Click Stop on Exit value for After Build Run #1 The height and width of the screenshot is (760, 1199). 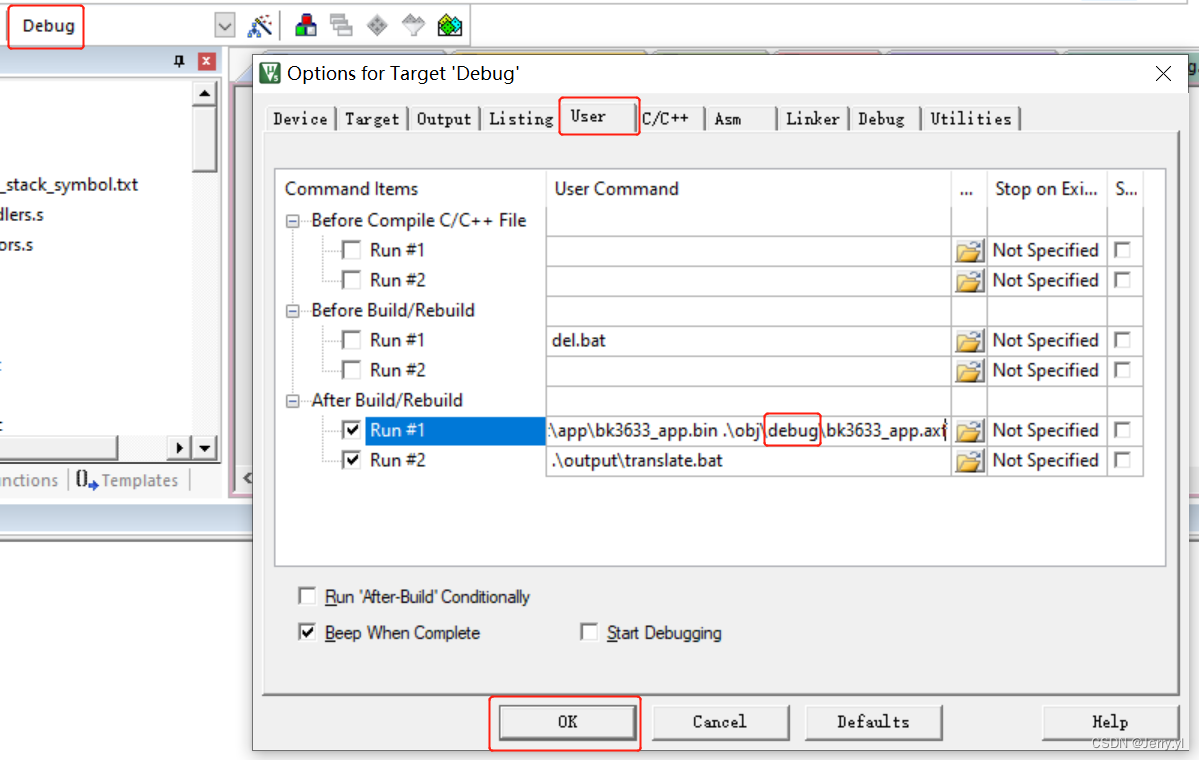1045,430
